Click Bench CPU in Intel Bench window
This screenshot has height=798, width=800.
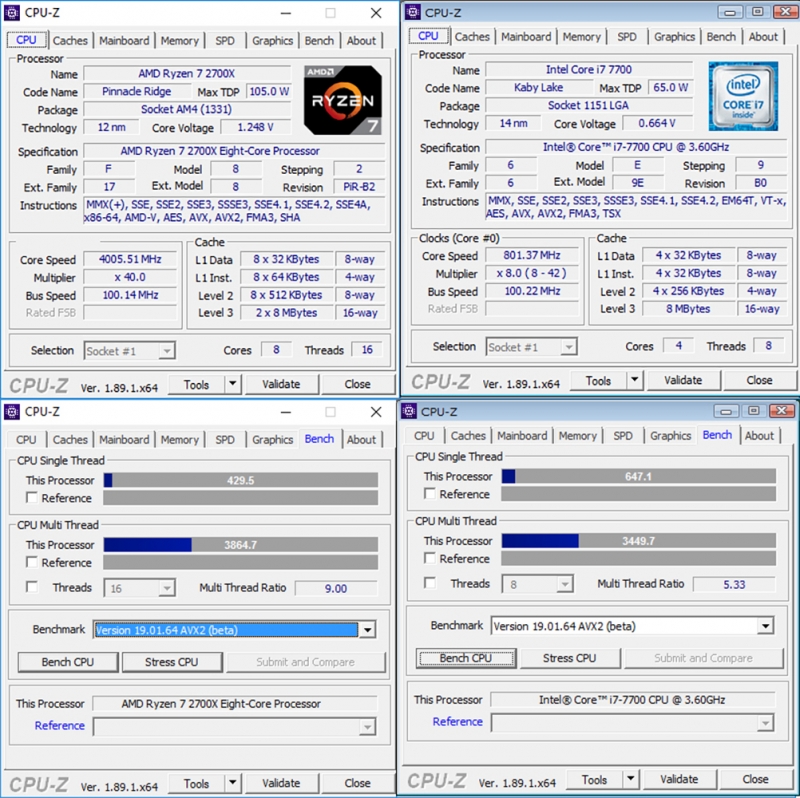[x=466, y=658]
